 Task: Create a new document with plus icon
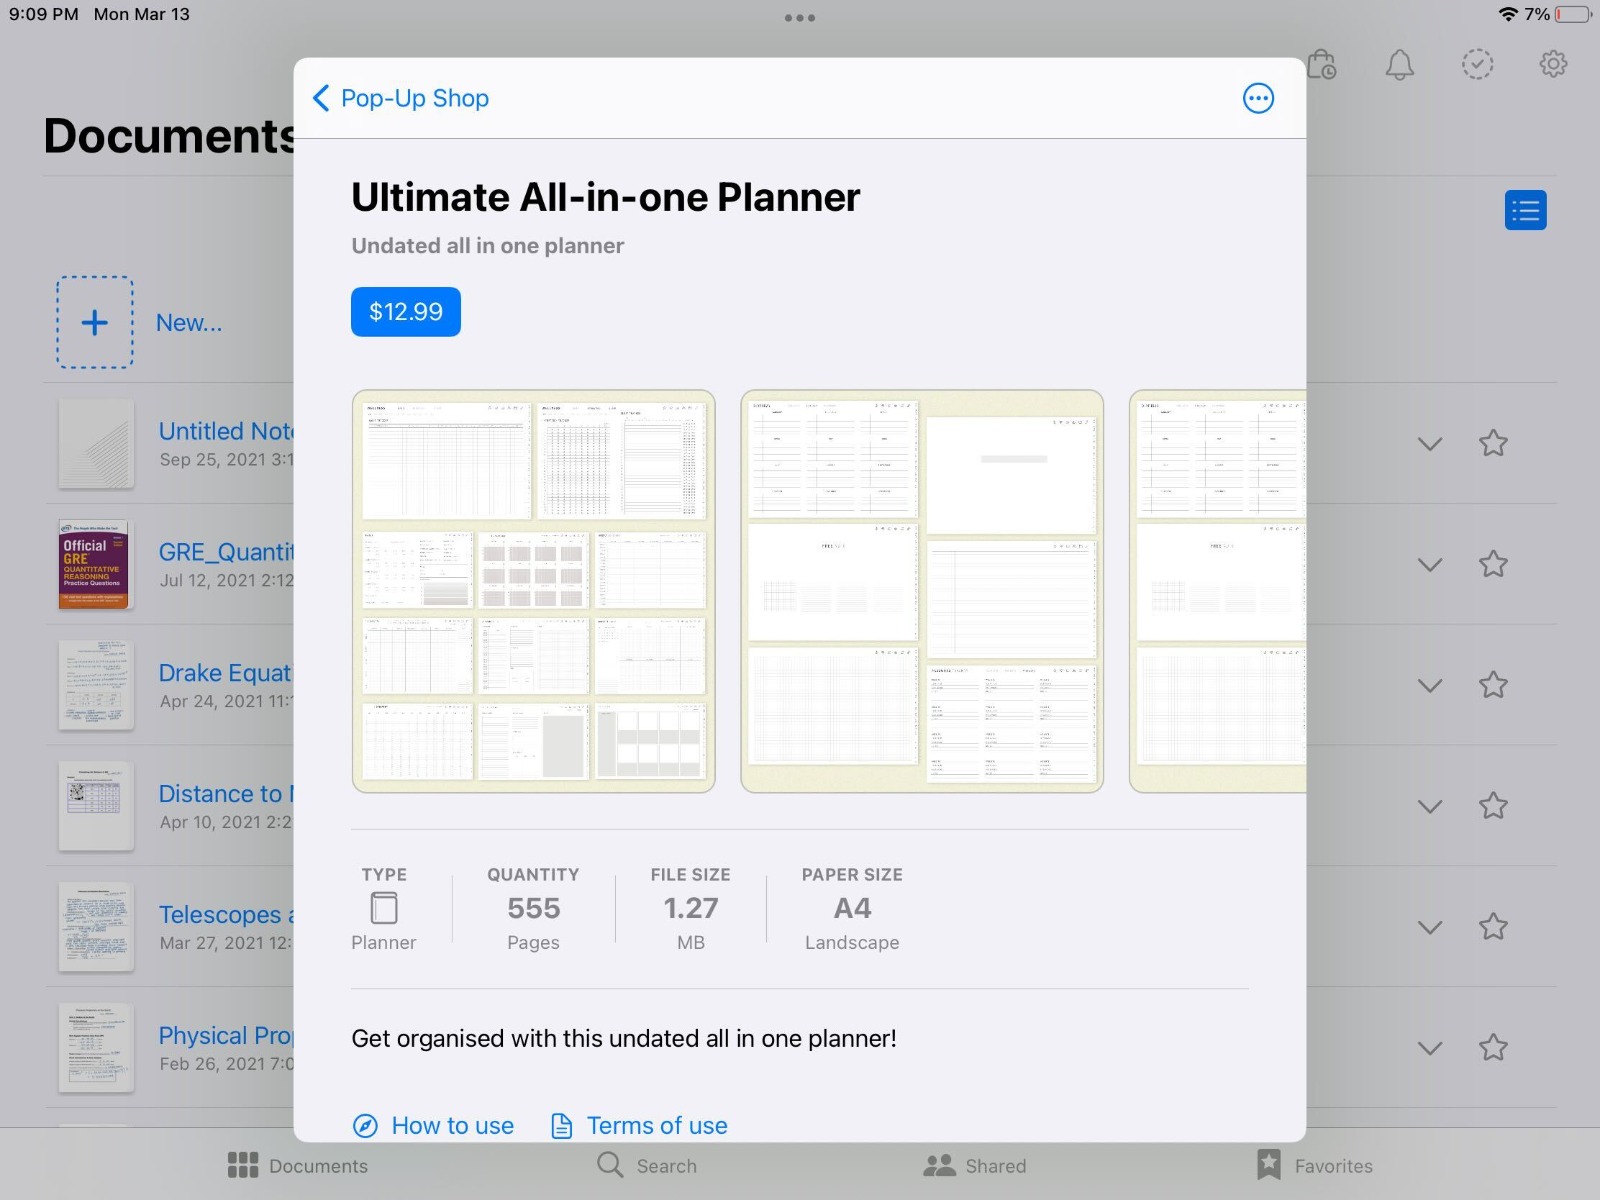point(95,322)
